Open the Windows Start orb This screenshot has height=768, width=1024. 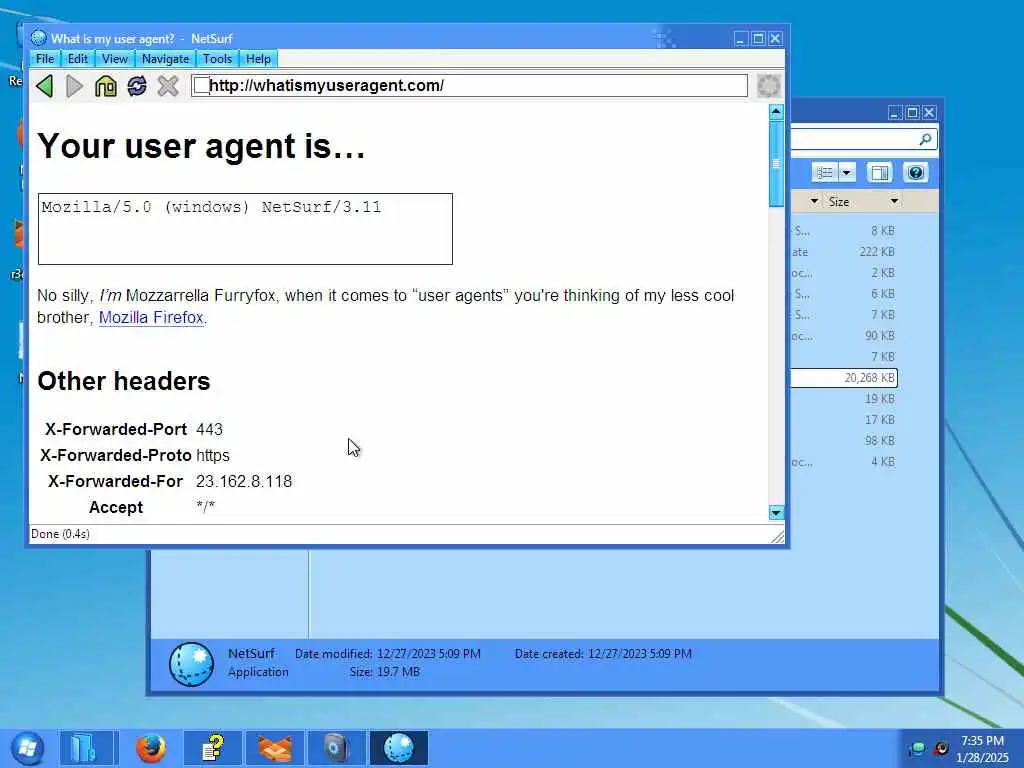tap(27, 748)
